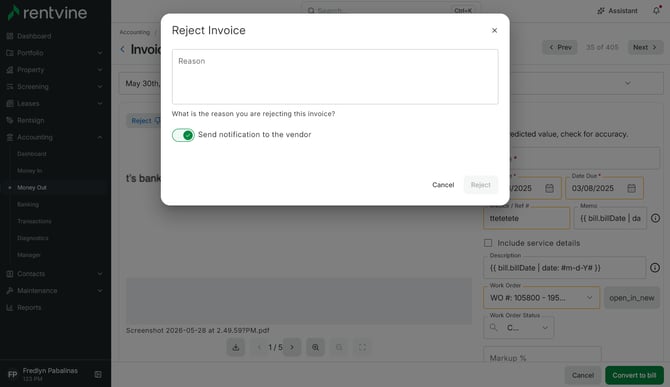The image size is (670, 387).
Task: Show info for the Description field
Action: (x=655, y=268)
